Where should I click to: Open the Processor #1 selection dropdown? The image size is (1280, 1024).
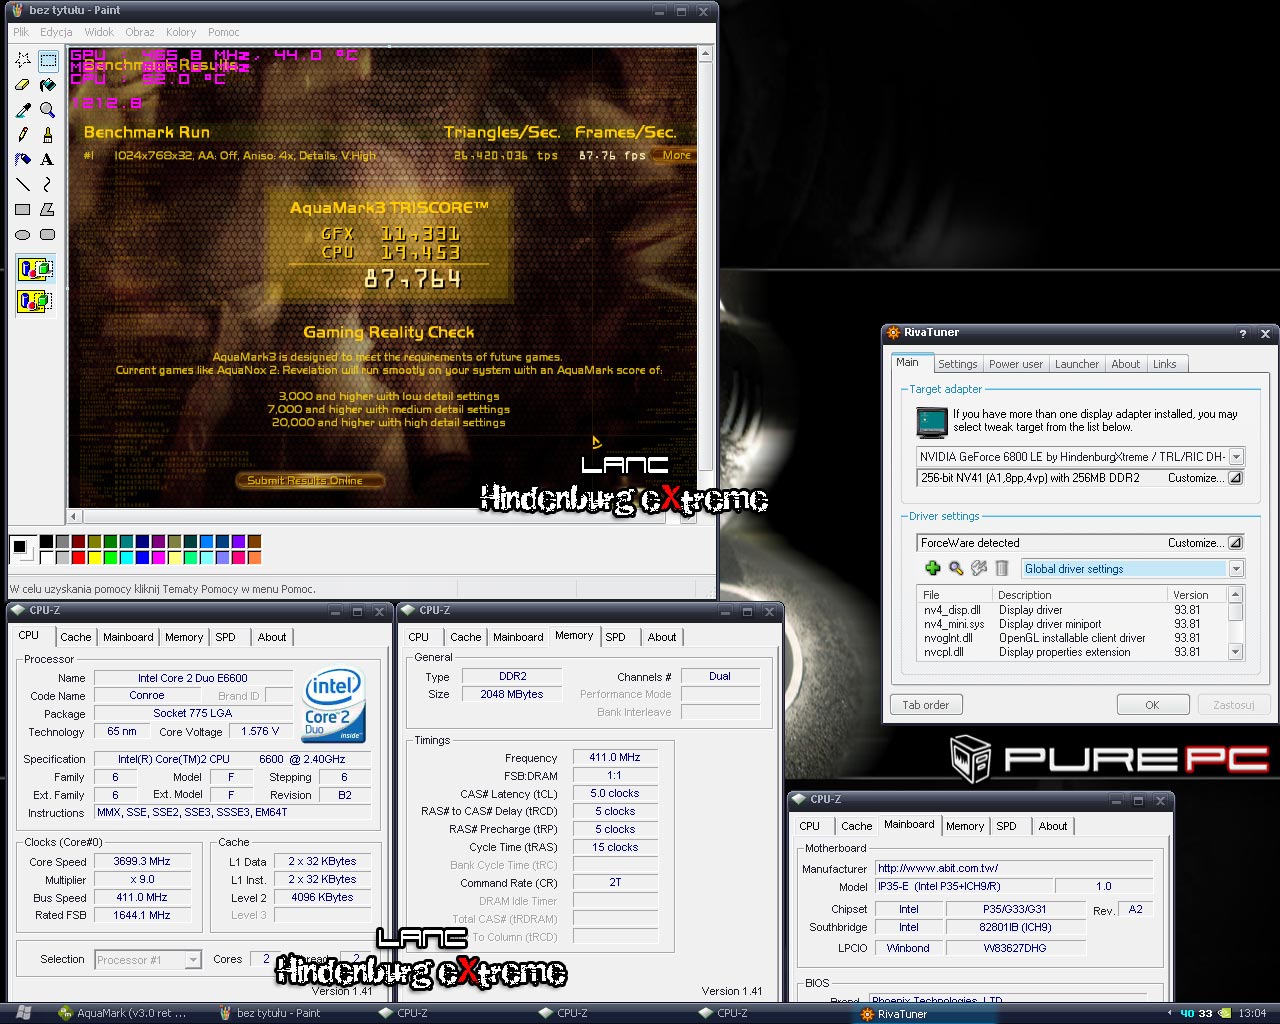click(x=193, y=960)
